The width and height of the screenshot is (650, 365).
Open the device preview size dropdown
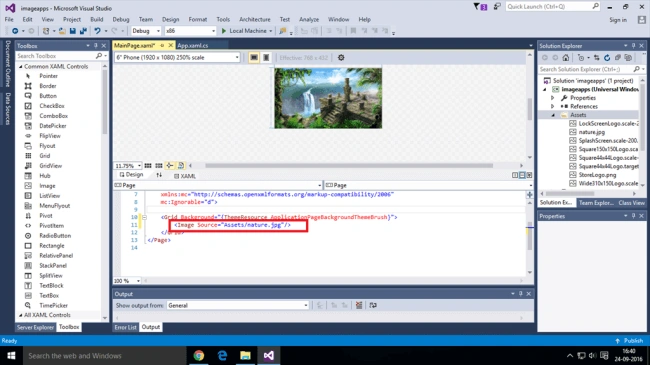tap(177, 58)
